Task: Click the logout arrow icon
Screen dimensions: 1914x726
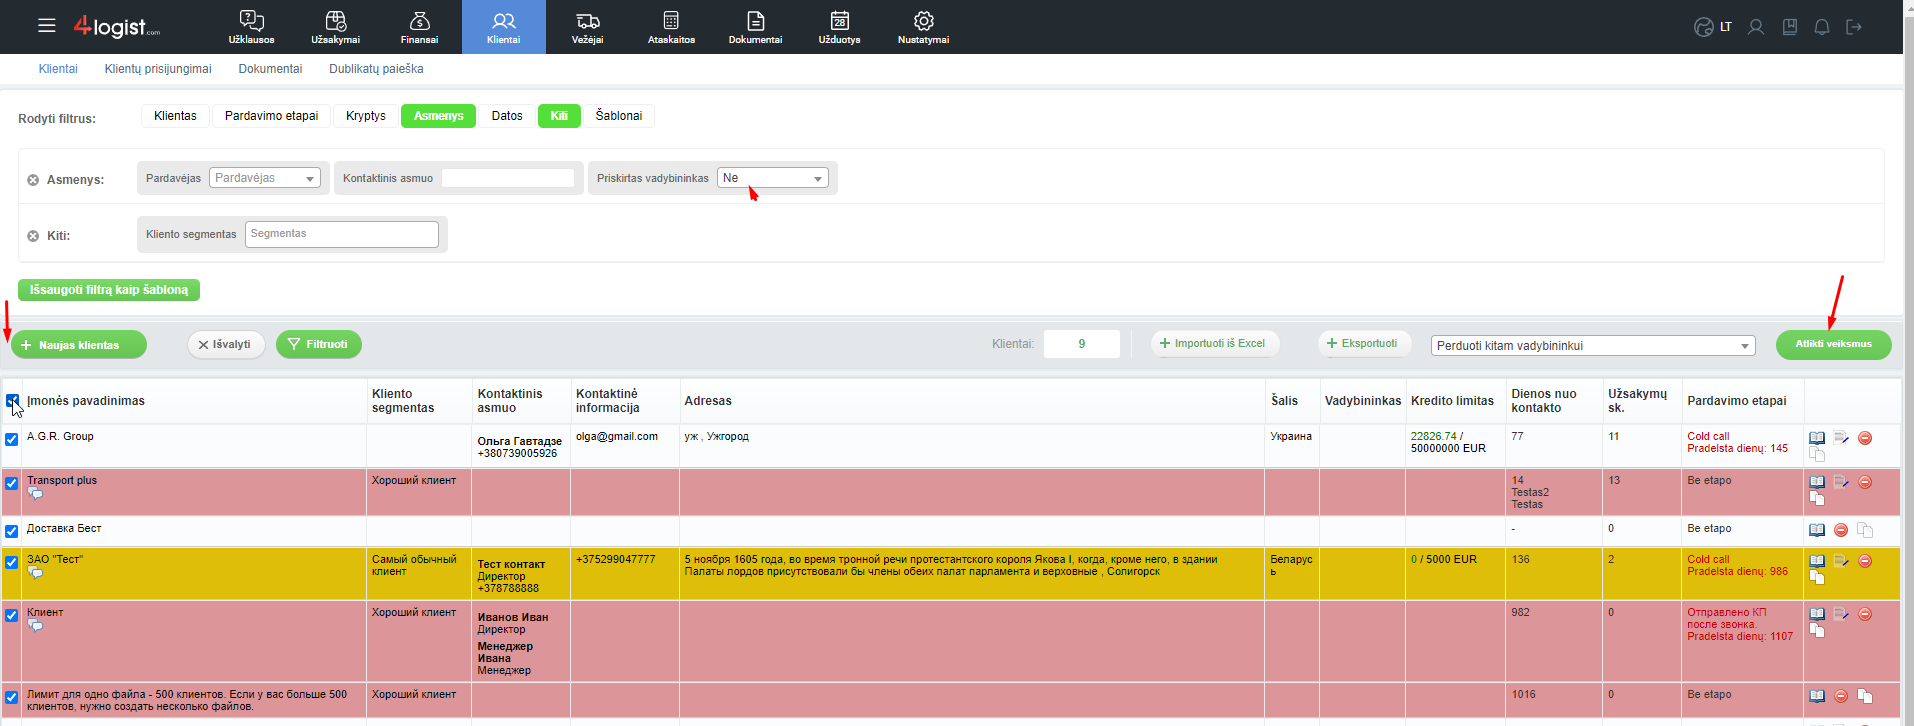Action: (1854, 27)
